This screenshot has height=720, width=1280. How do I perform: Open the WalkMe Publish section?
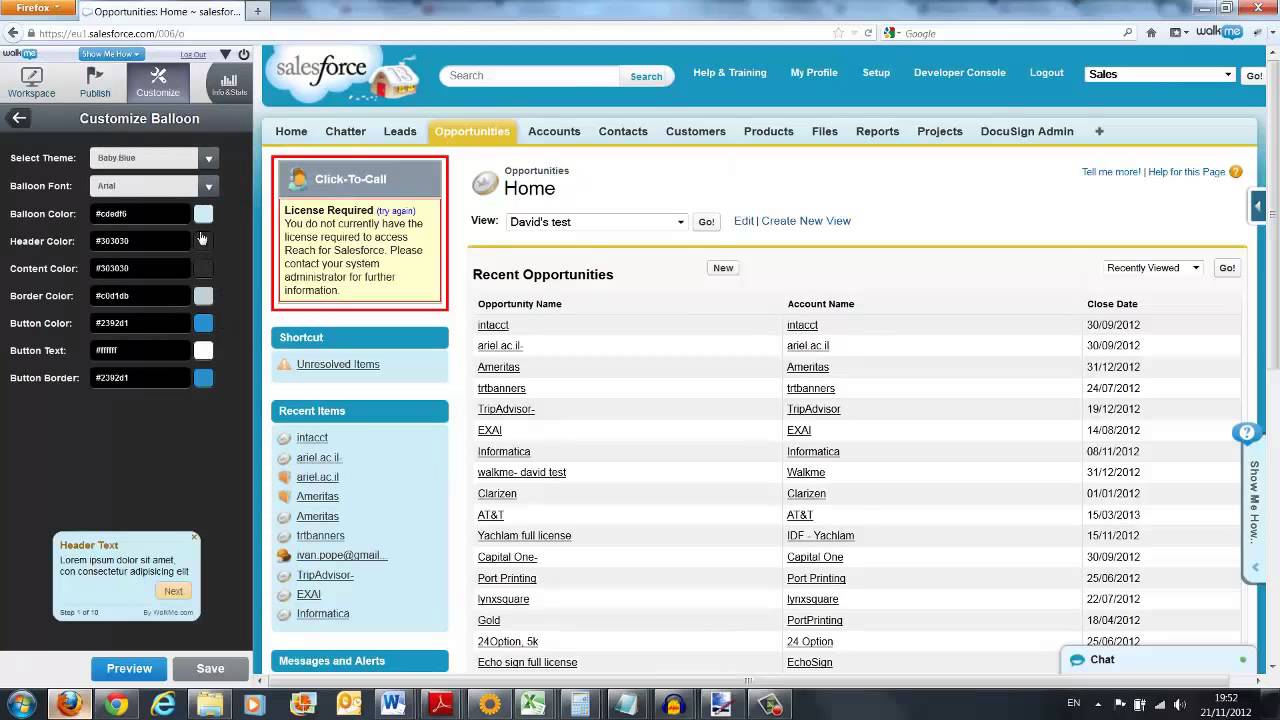(95, 82)
